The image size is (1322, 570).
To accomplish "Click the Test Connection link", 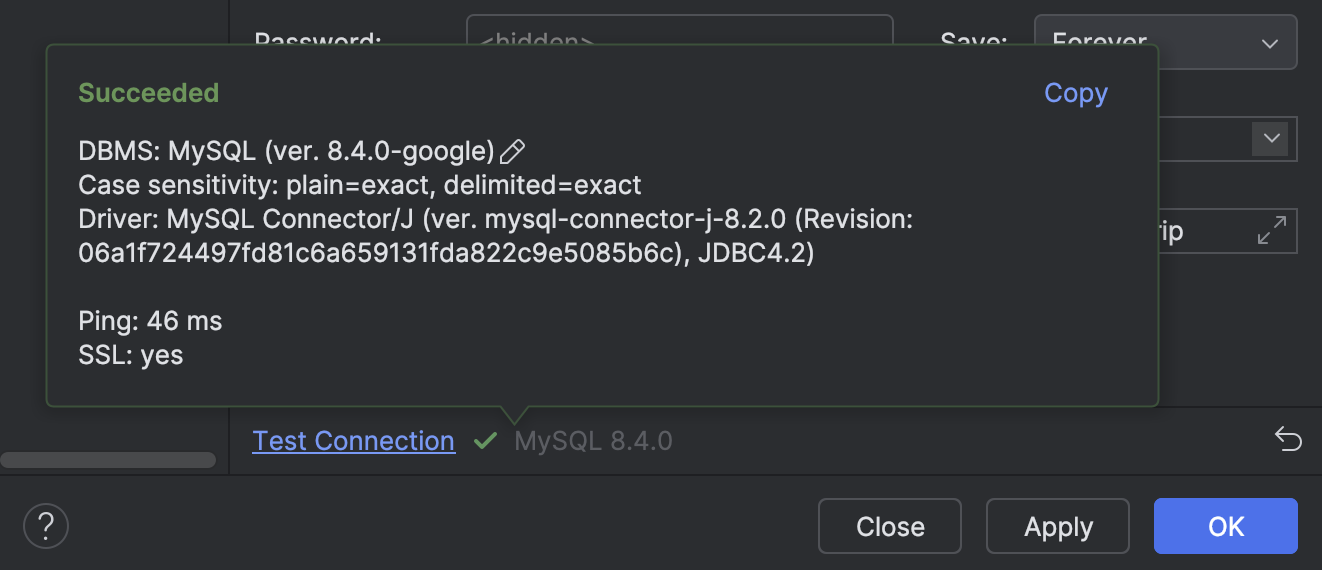I will point(353,441).
